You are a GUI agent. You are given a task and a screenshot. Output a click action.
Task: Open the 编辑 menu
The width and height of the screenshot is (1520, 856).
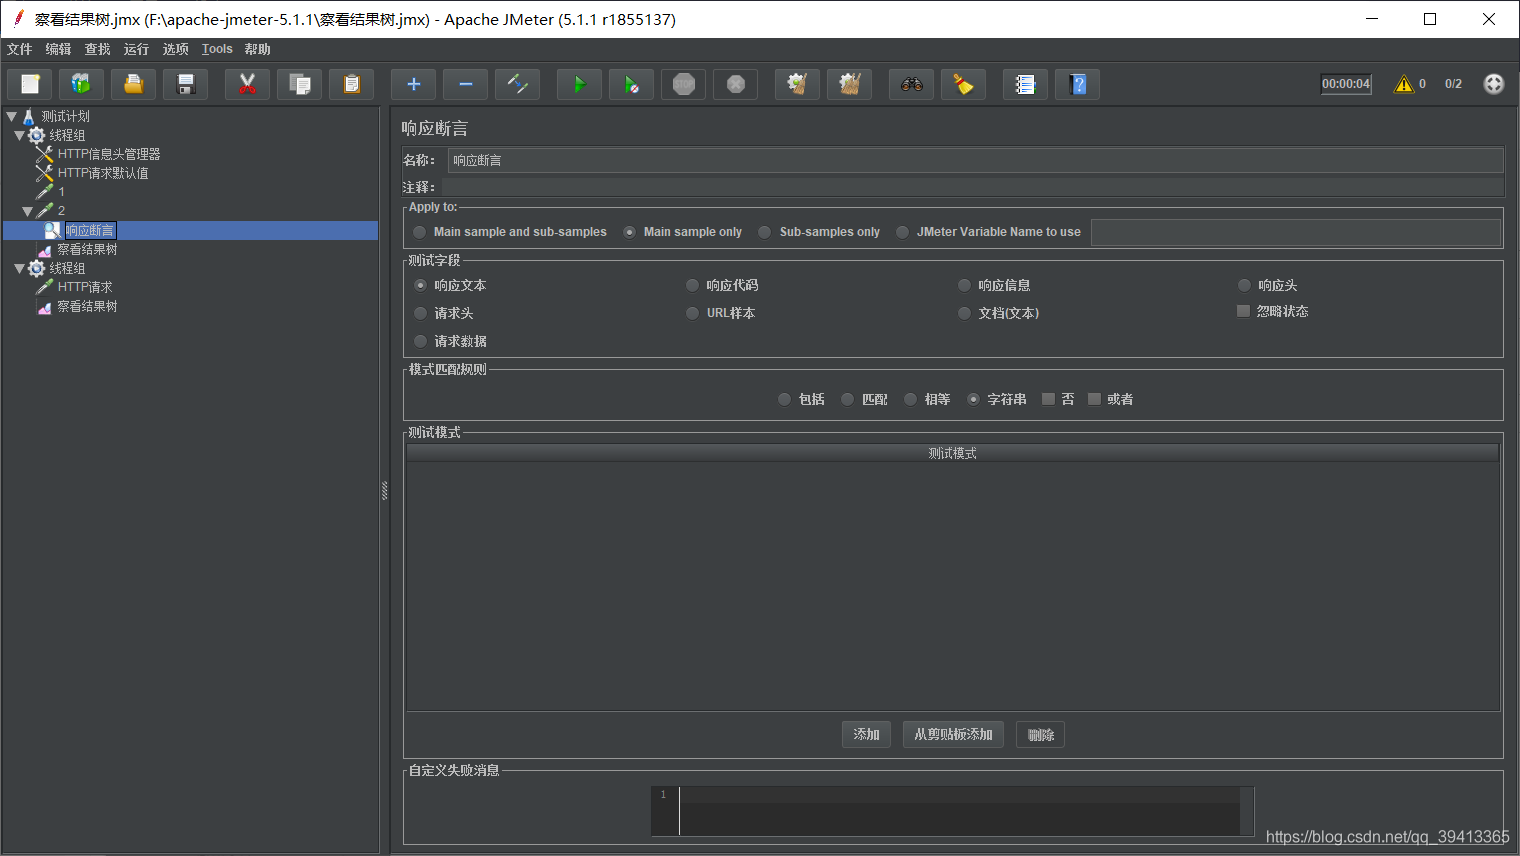tap(58, 49)
